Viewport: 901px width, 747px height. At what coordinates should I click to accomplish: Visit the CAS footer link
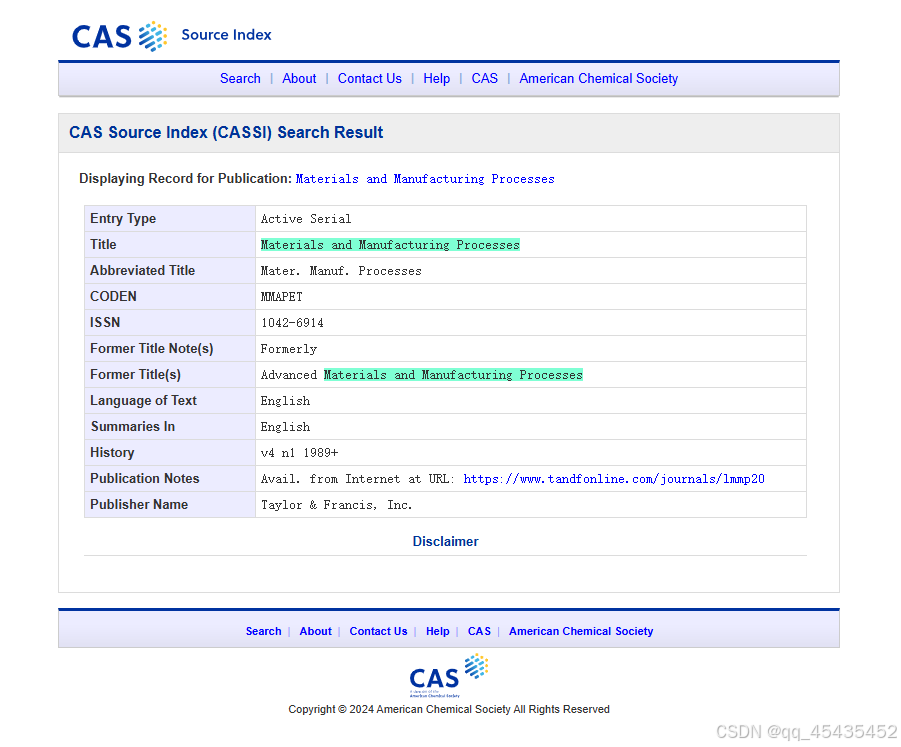coord(479,631)
